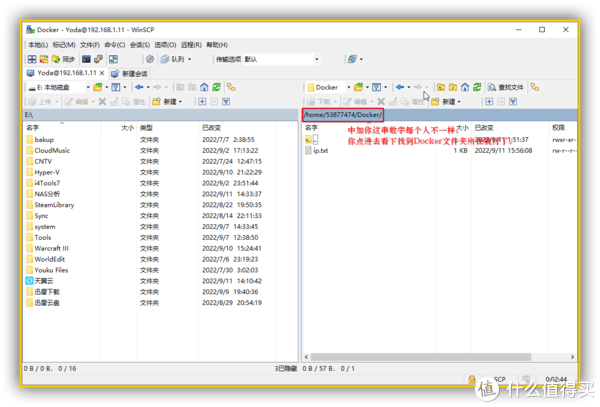Viewport: 600px width, 407px height.
Task: Open the 远程(R) menu
Action: (191, 45)
